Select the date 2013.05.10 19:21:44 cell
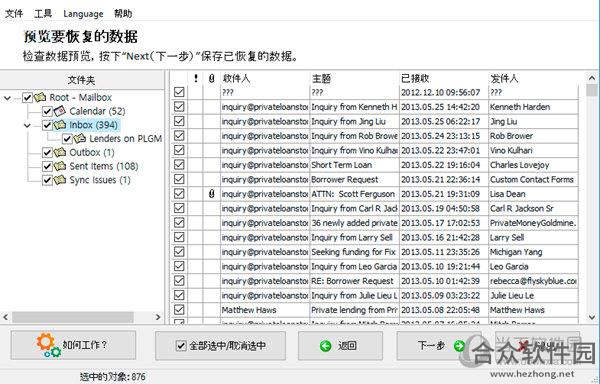 444,266
